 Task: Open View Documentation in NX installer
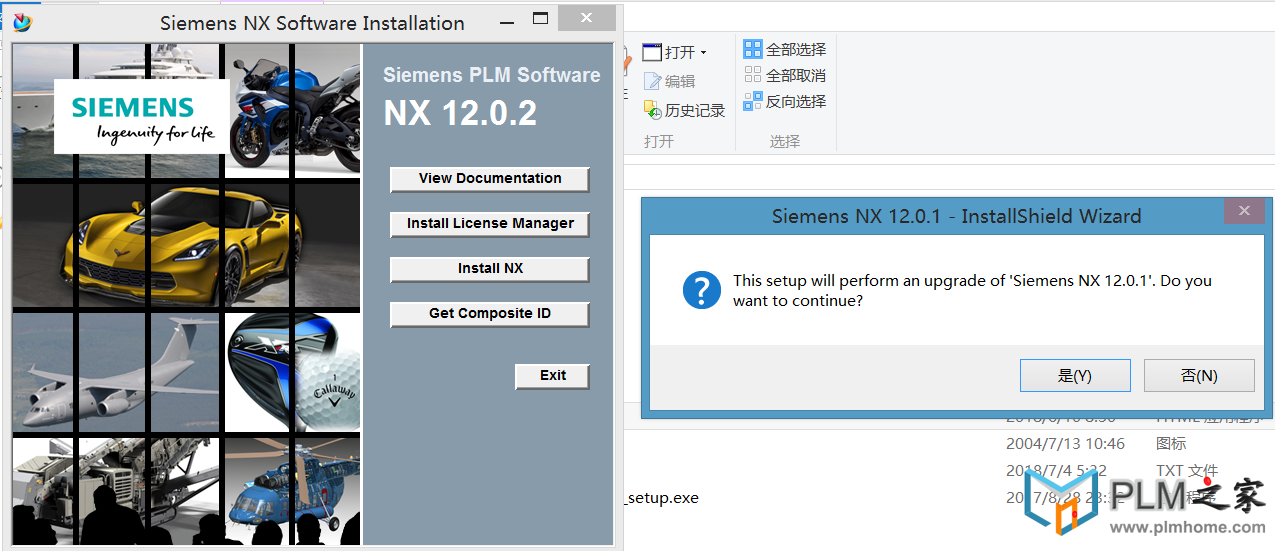[x=490, y=179]
